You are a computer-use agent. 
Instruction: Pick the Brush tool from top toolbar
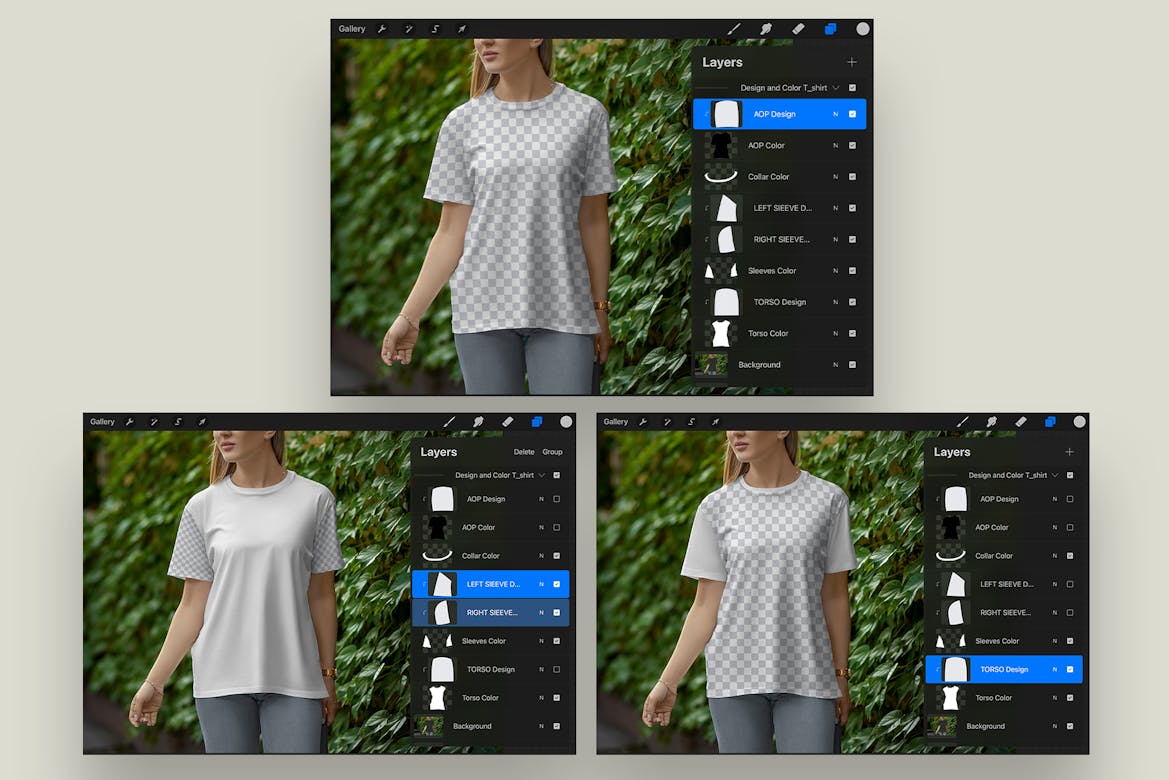coord(734,29)
